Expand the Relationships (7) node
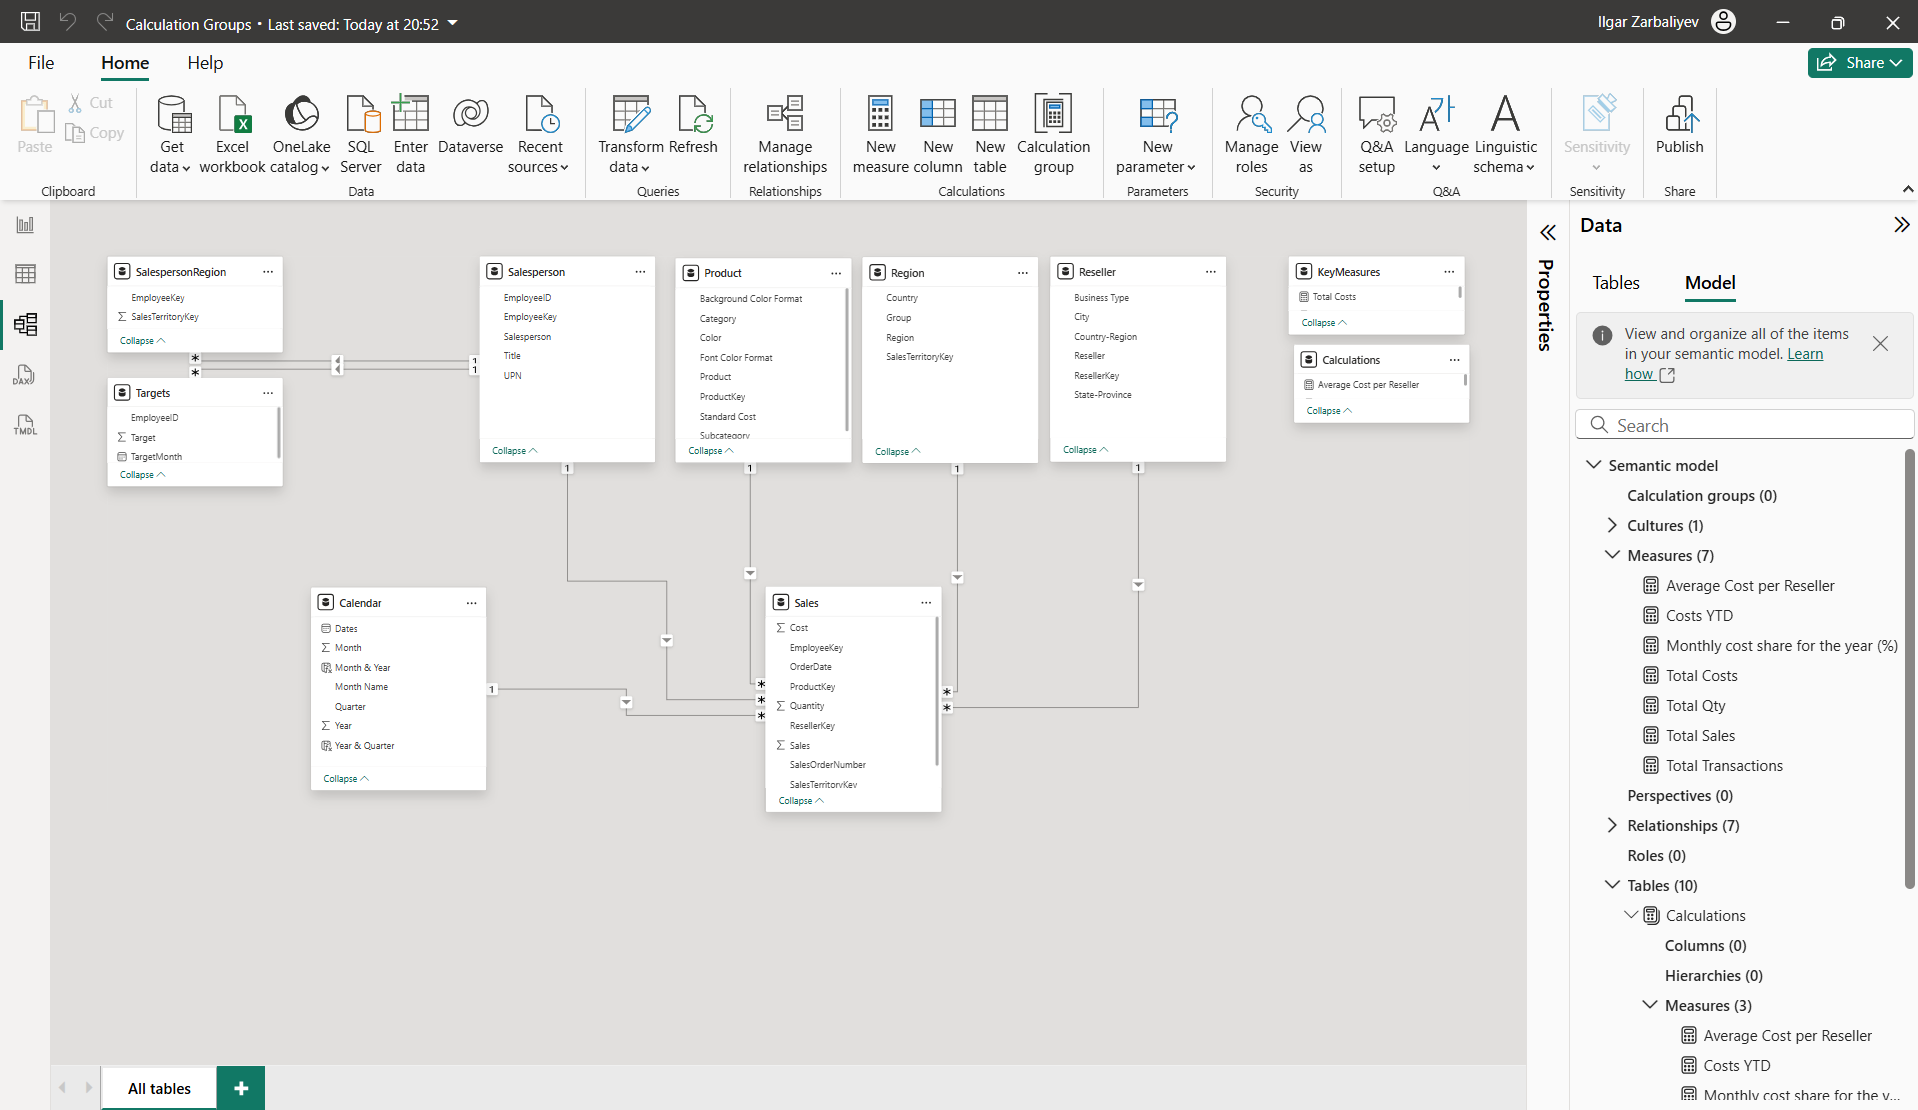1918x1110 pixels. tap(1612, 825)
